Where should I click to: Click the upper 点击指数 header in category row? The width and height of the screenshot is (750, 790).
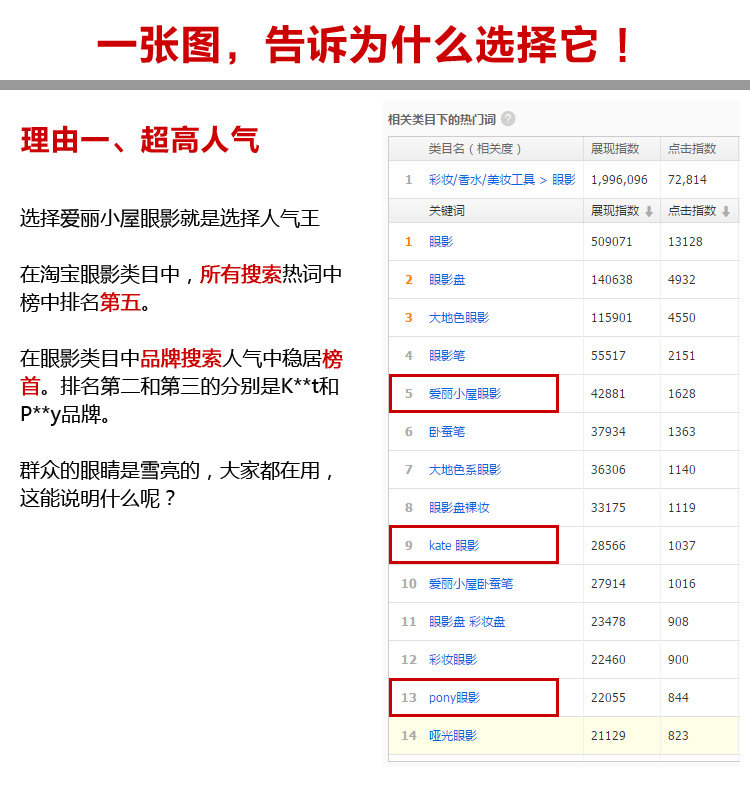[x=692, y=149]
